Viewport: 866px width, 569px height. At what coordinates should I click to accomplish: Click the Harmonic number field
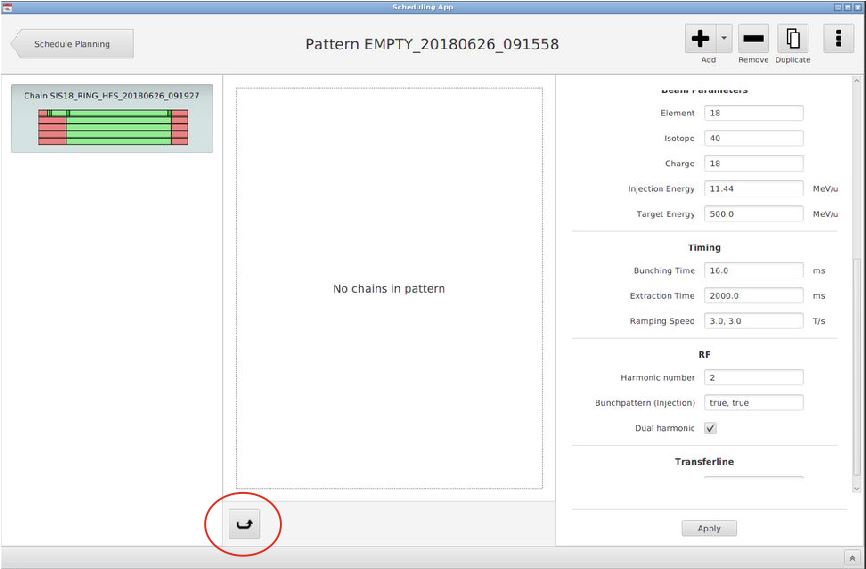[x=753, y=377]
